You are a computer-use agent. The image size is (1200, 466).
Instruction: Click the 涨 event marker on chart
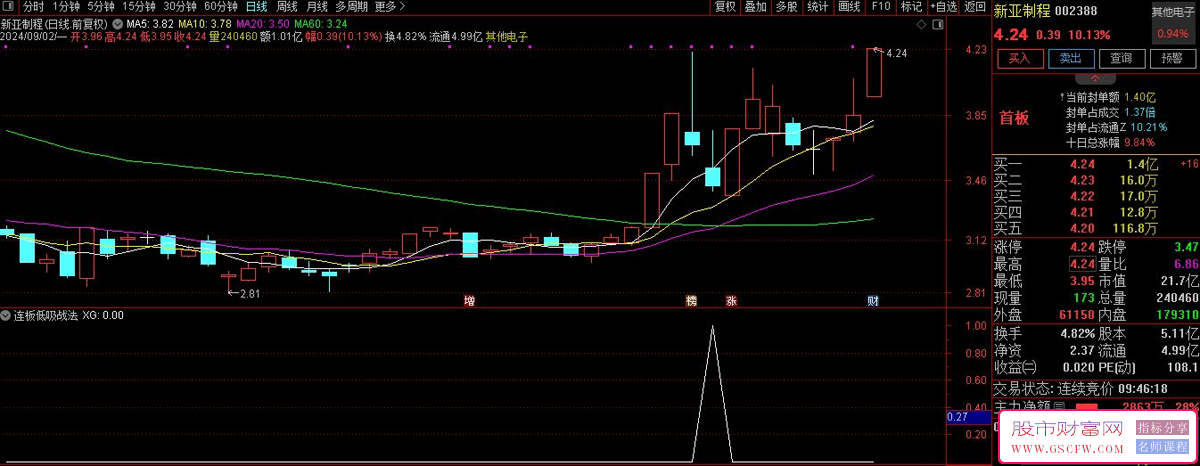pos(731,300)
